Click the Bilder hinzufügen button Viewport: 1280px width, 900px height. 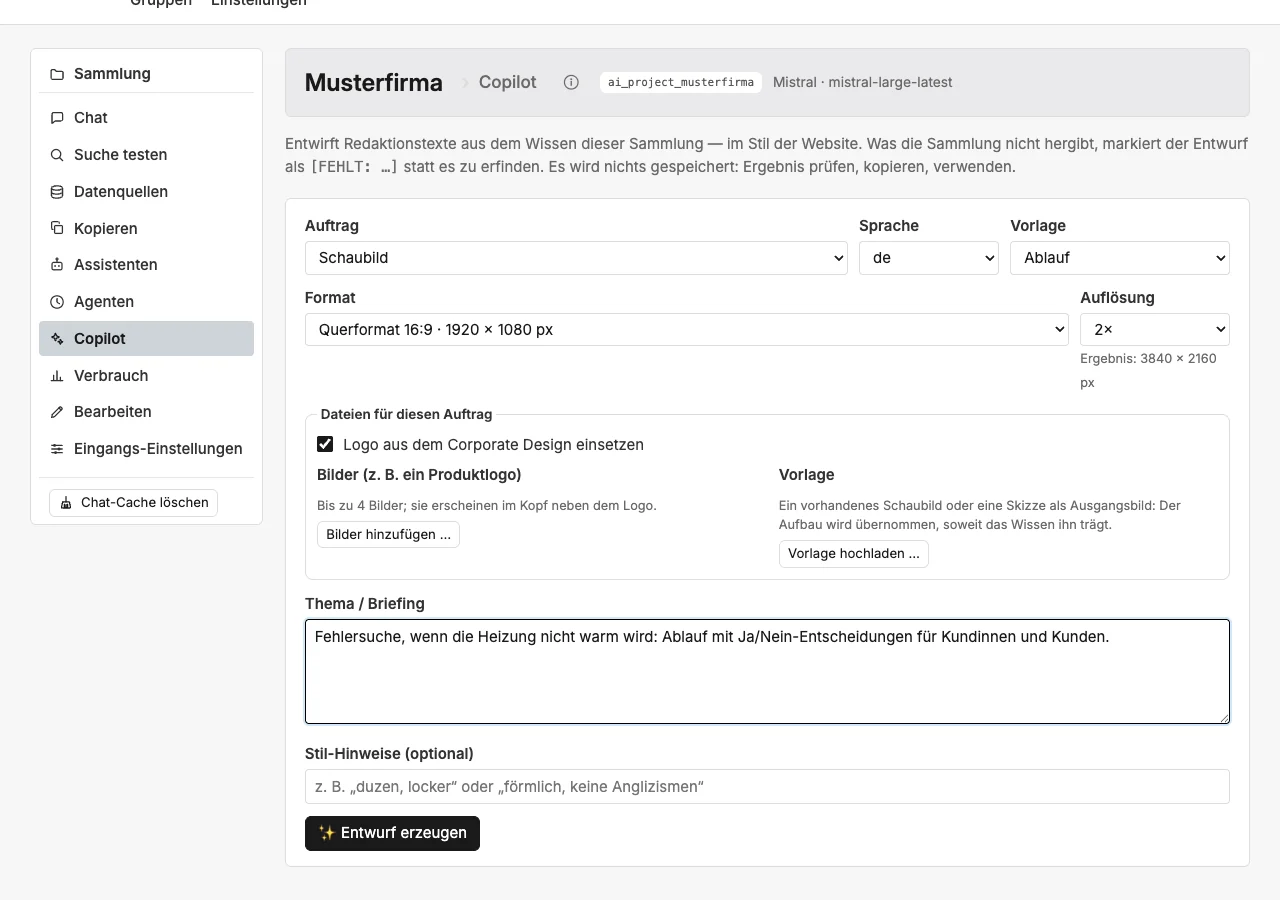pyautogui.click(x=388, y=534)
